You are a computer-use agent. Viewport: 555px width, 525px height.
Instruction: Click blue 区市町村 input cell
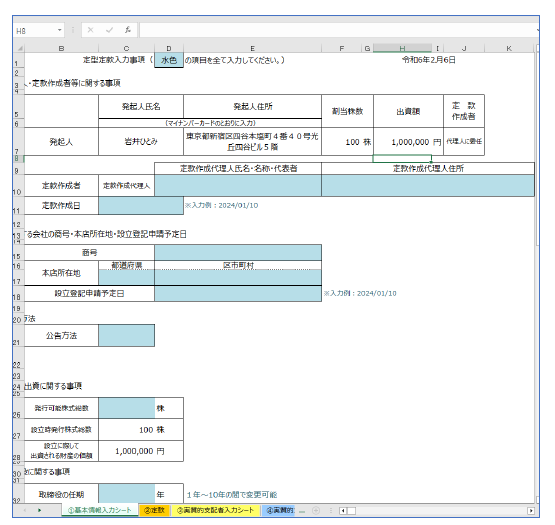238,277
